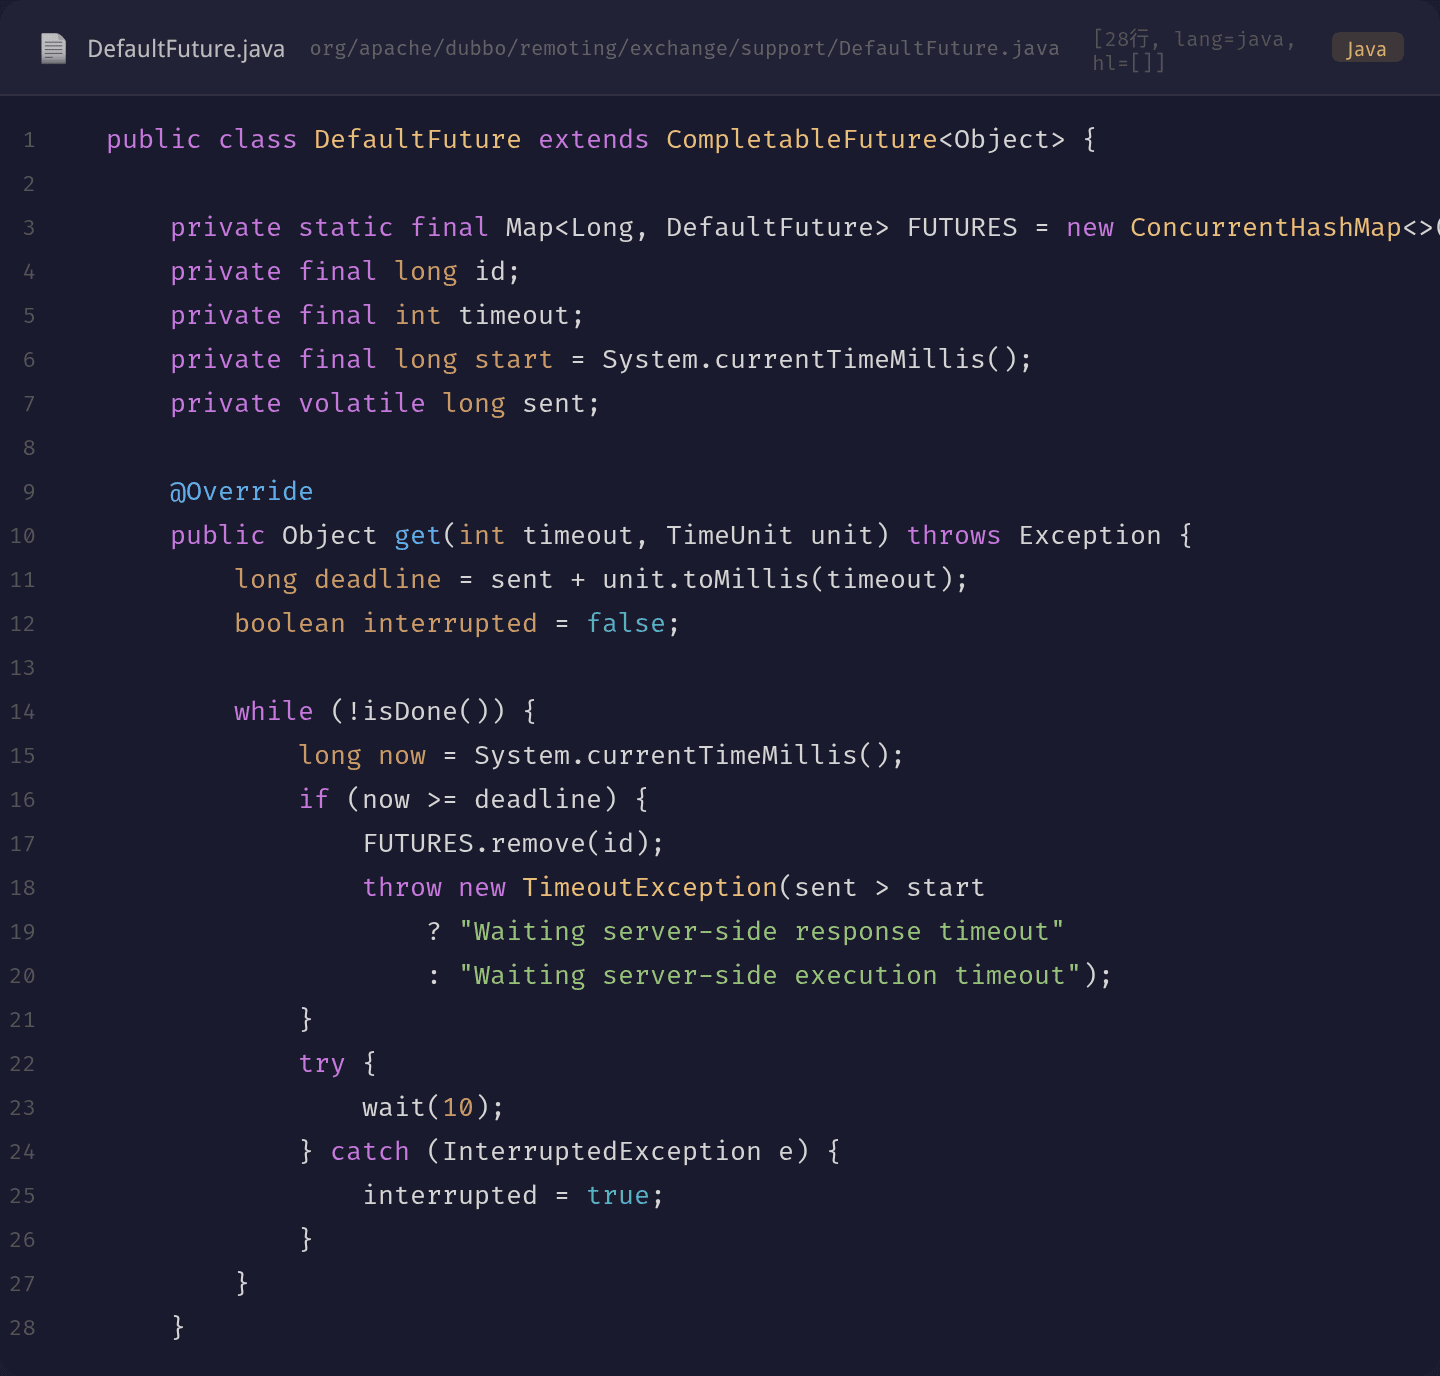Screen dimensions: 1440x1376
Task: Click 'true' literal on line 25
Action: coord(618,1195)
